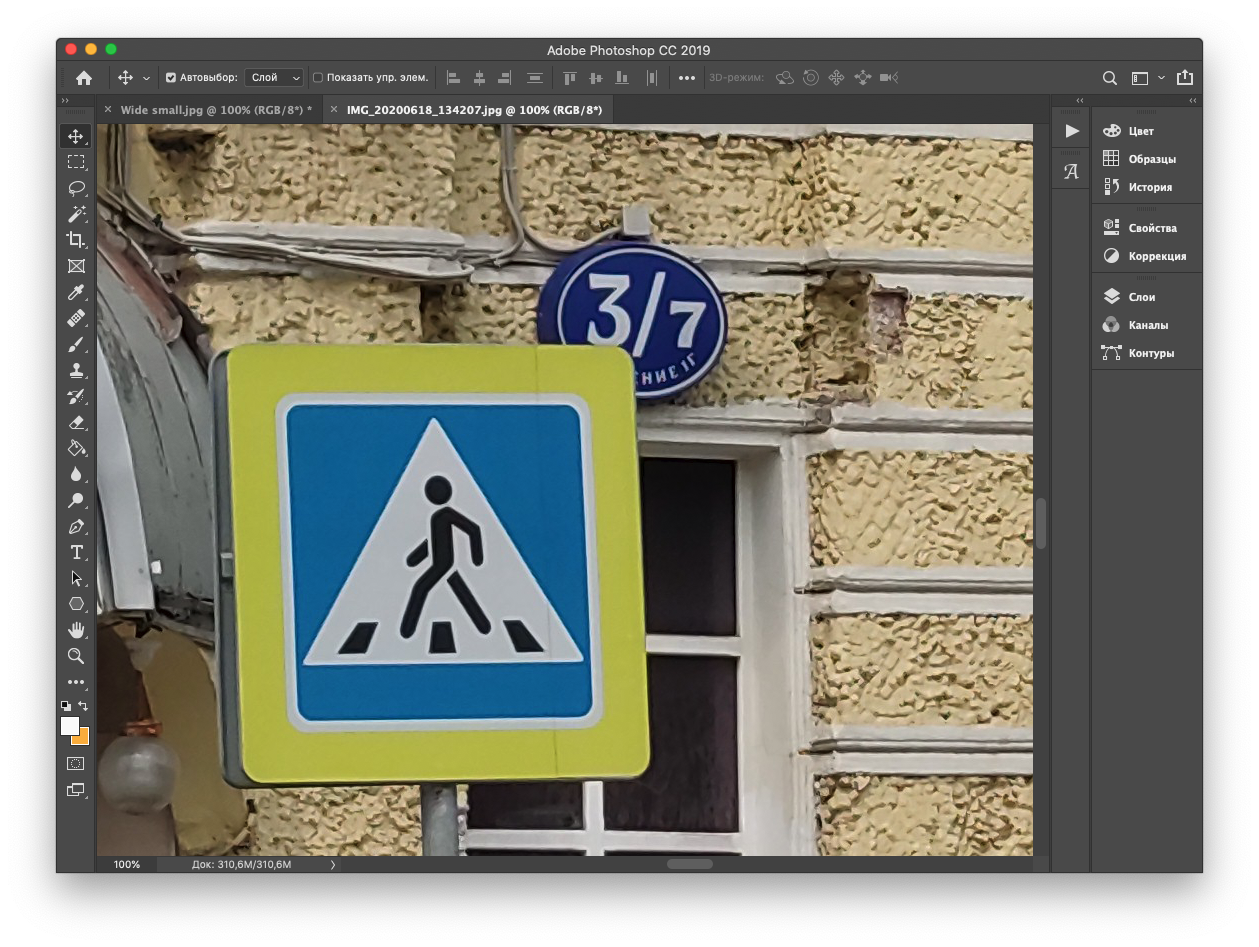The height and width of the screenshot is (947, 1259).
Task: Click the 100% zoom level field
Action: pyautogui.click(x=127, y=864)
